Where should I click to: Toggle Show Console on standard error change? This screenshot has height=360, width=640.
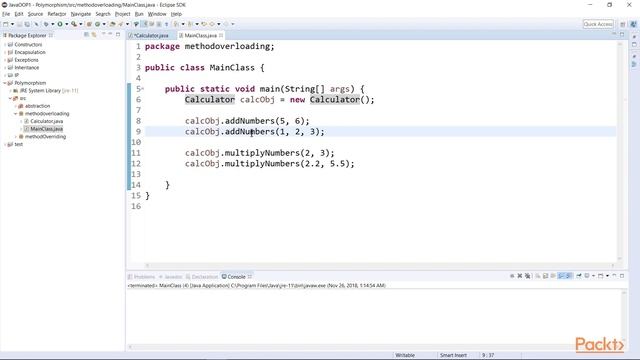click(x=568, y=276)
